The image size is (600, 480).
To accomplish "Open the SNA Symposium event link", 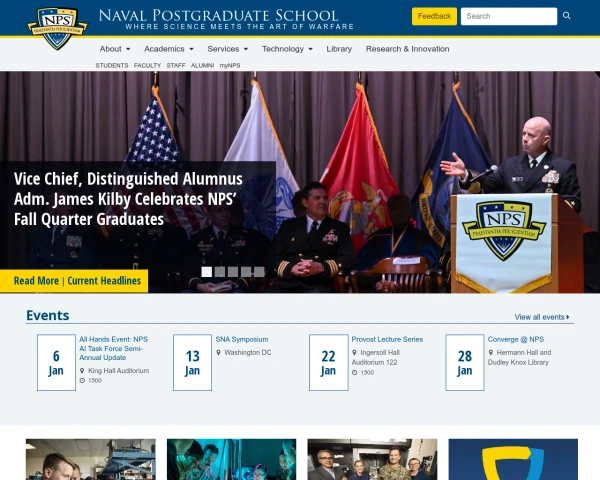I will (242, 339).
